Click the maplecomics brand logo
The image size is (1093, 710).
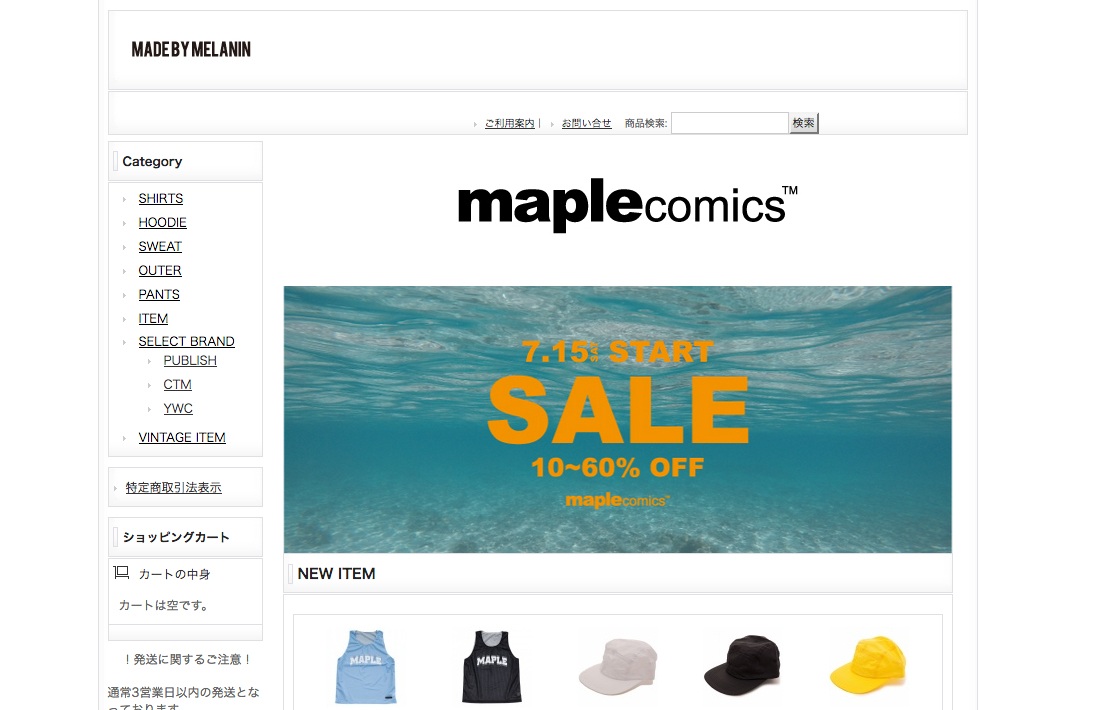[x=627, y=204]
